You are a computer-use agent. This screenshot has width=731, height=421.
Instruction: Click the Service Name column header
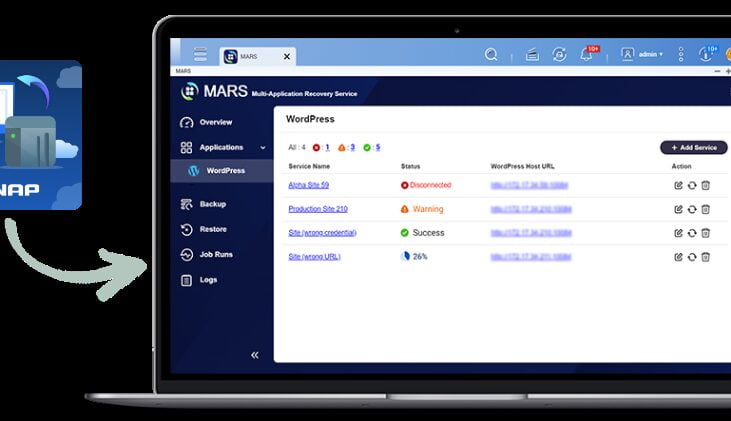(x=309, y=166)
